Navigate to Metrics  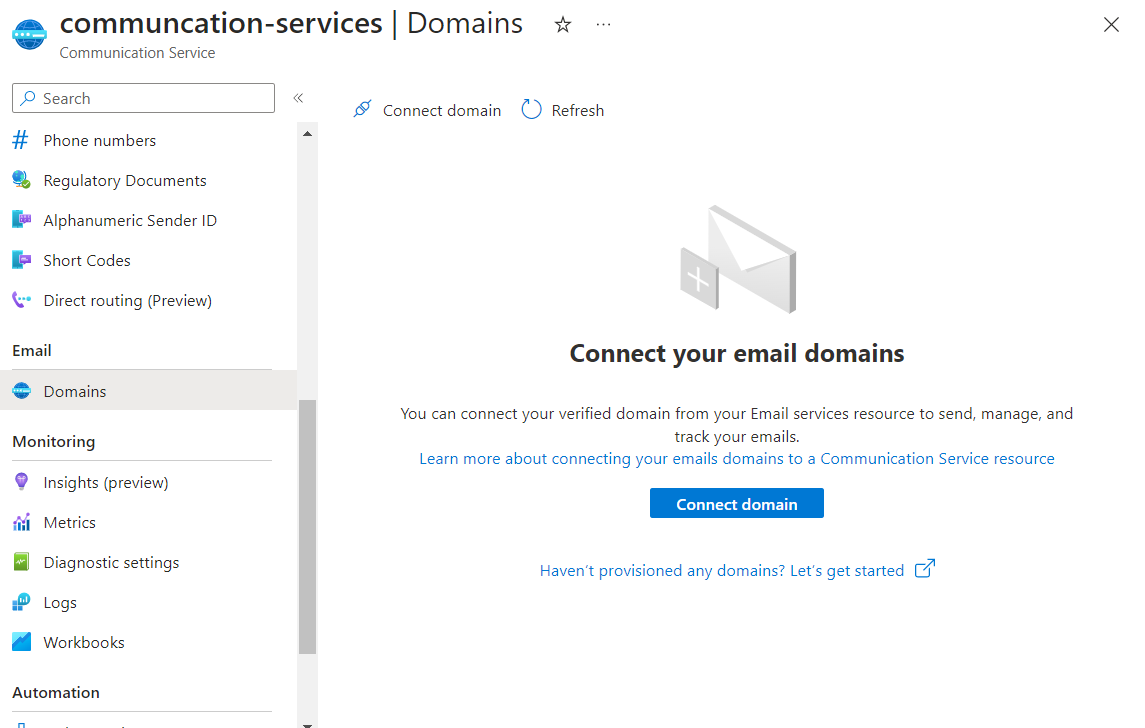(69, 523)
